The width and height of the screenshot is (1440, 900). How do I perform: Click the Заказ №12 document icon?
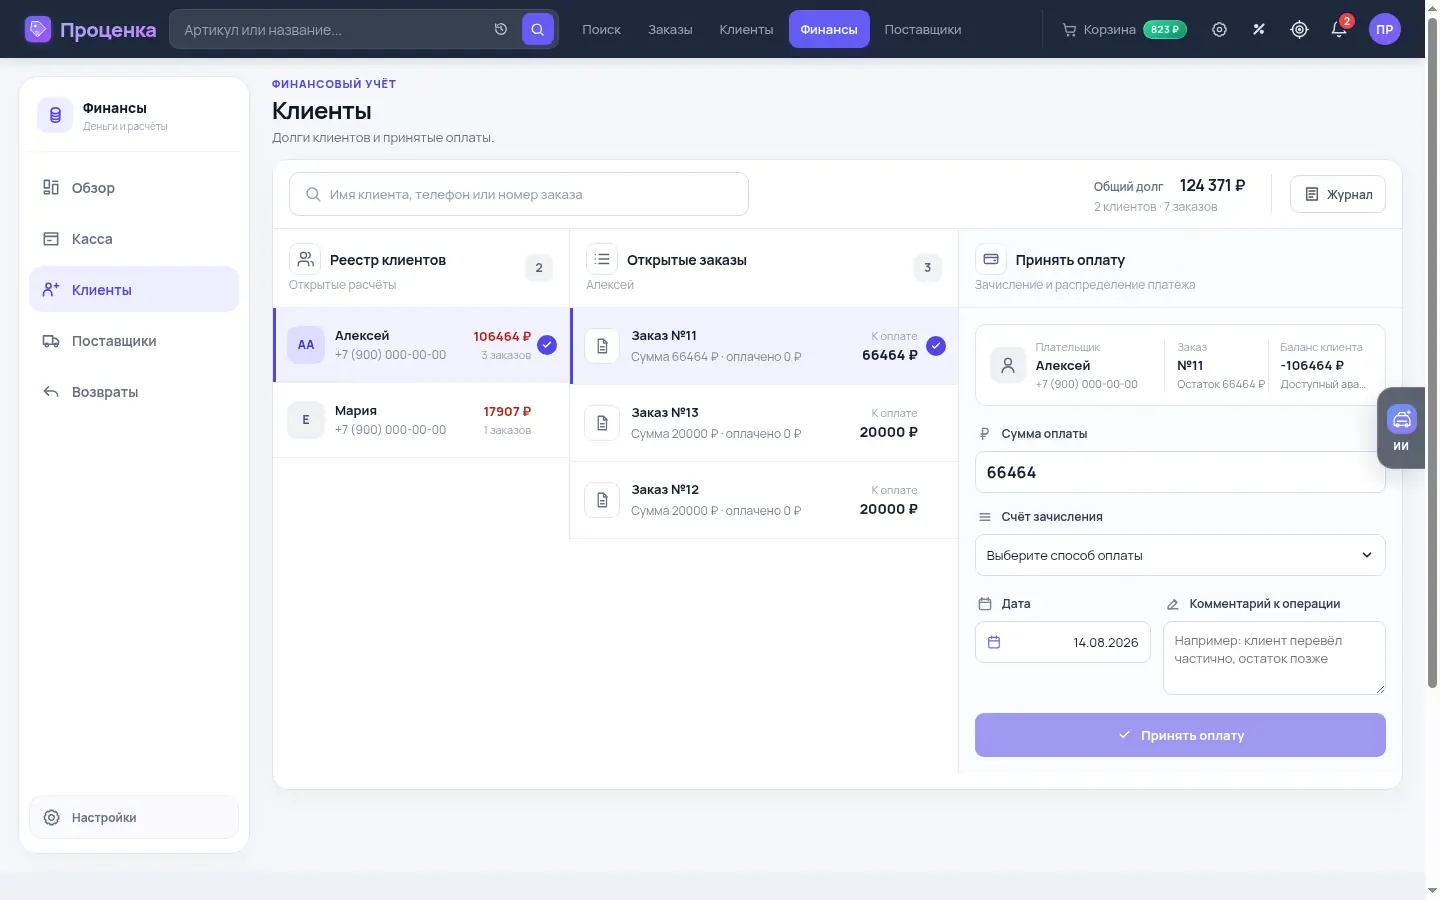602,500
